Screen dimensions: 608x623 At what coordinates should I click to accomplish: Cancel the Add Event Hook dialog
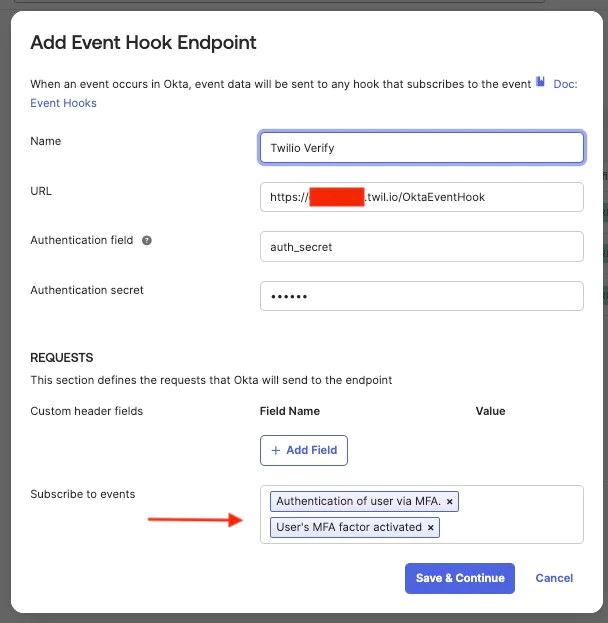pyautogui.click(x=554, y=578)
